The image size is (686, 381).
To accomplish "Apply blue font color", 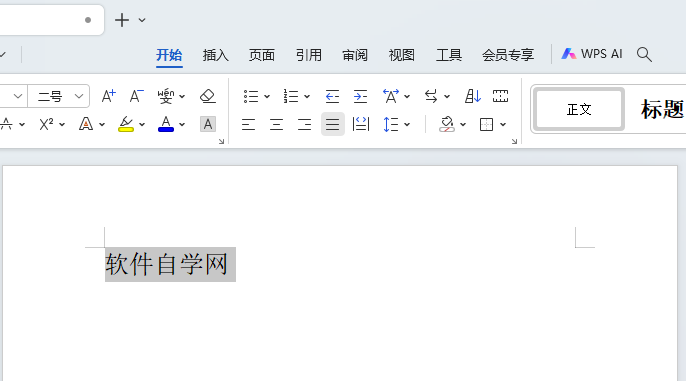I will click(166, 124).
